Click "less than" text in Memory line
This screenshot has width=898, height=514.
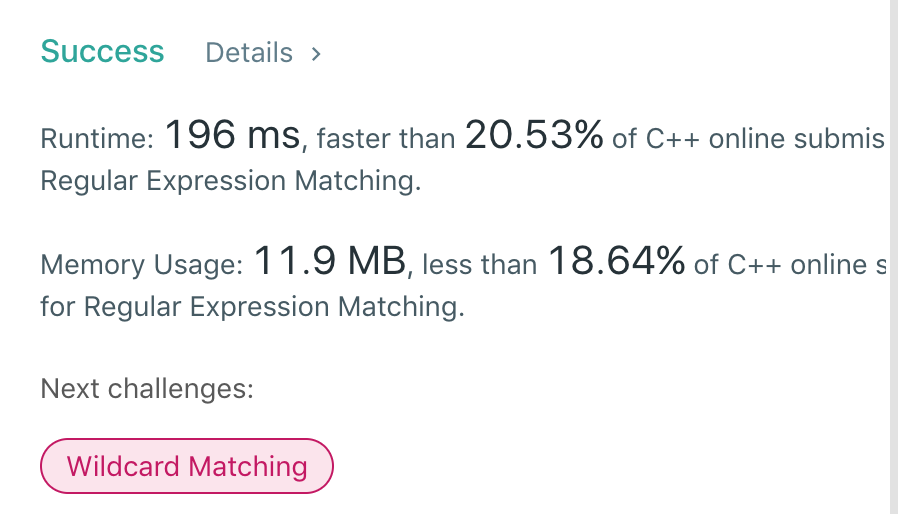[x=479, y=265]
